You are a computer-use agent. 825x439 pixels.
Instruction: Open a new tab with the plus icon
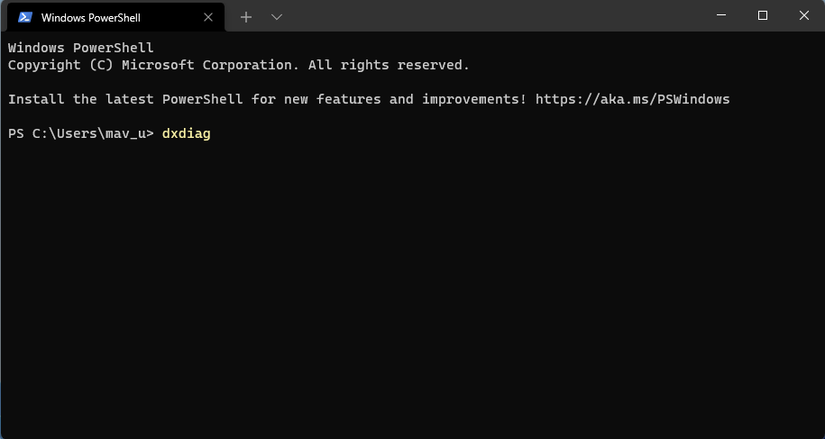(246, 17)
